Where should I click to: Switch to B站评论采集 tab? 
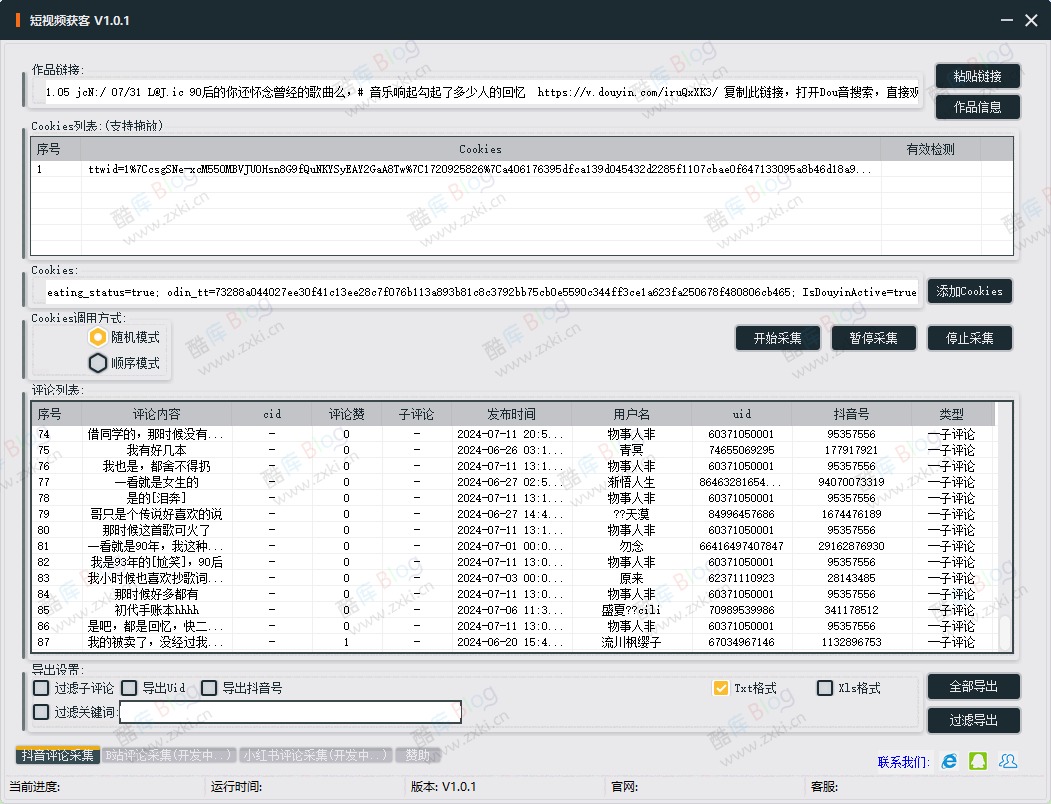click(x=168, y=756)
